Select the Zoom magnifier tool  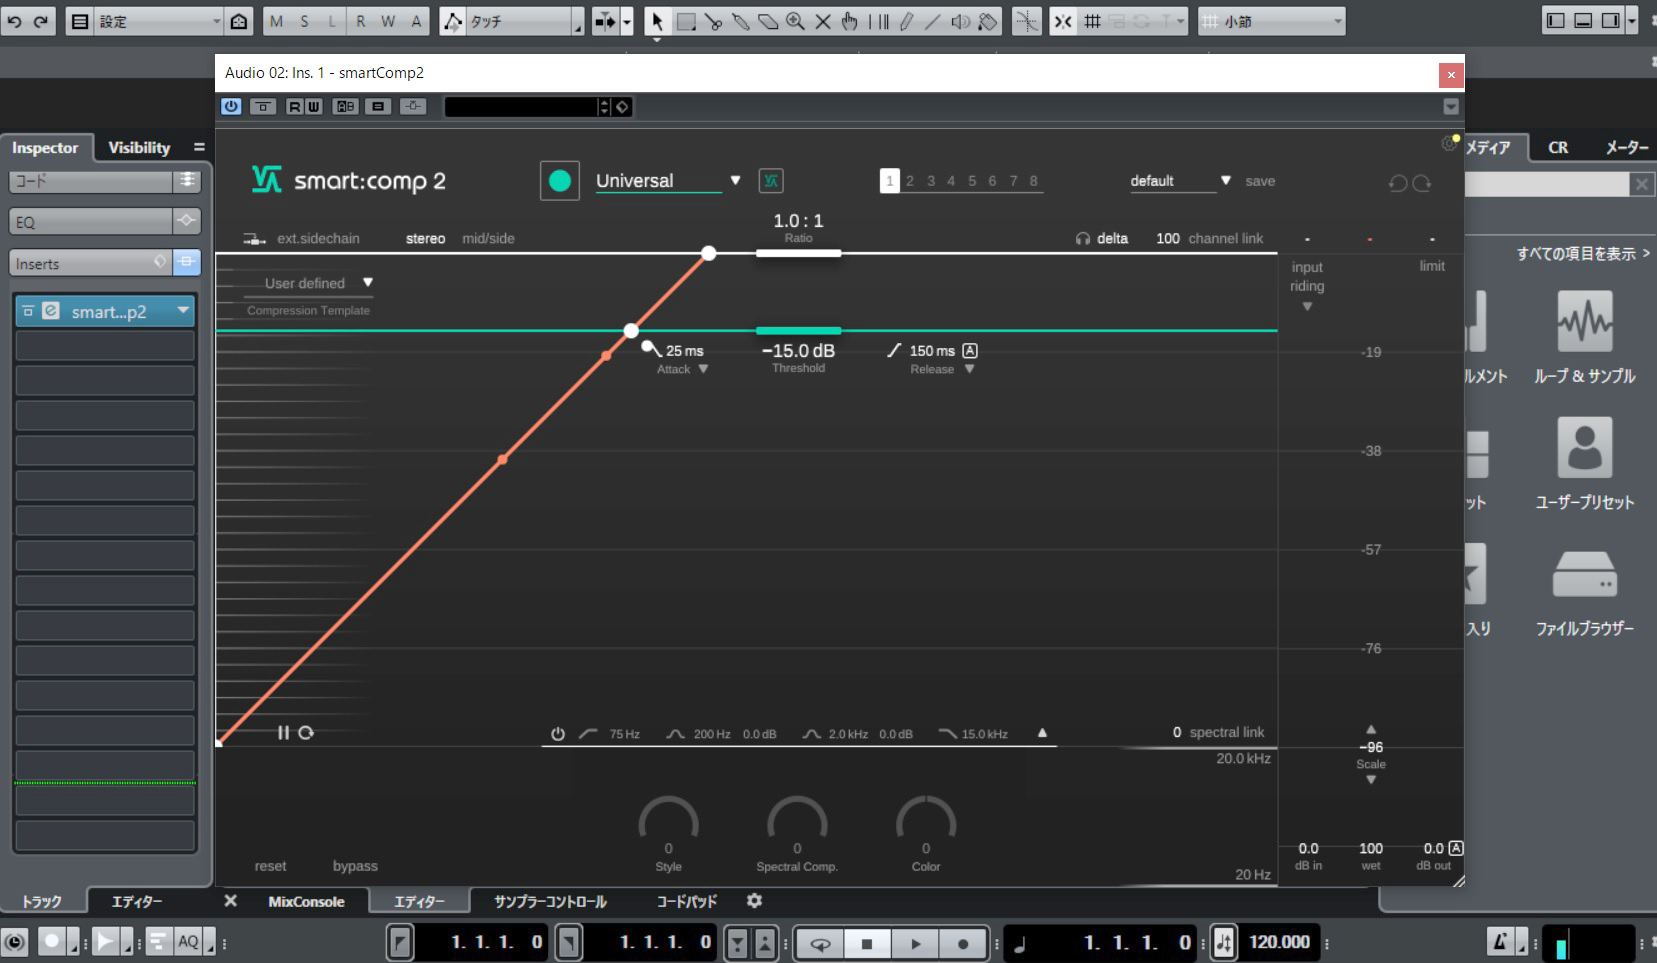tap(795, 21)
